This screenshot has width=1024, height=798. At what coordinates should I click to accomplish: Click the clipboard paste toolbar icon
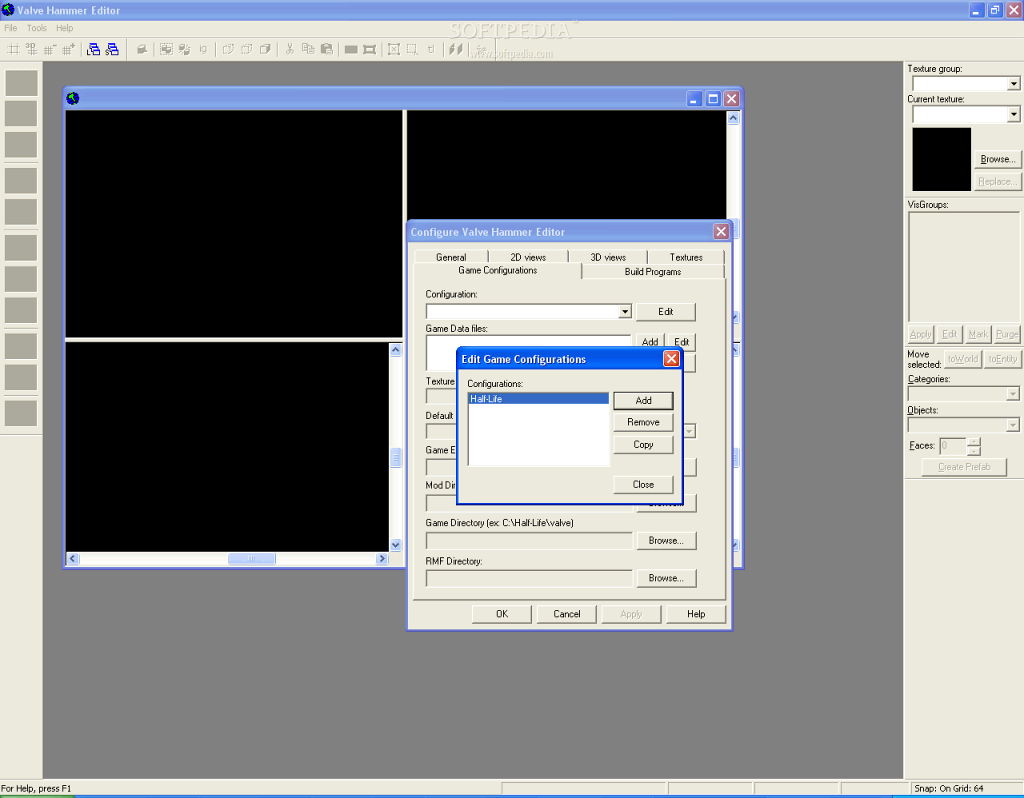click(327, 49)
